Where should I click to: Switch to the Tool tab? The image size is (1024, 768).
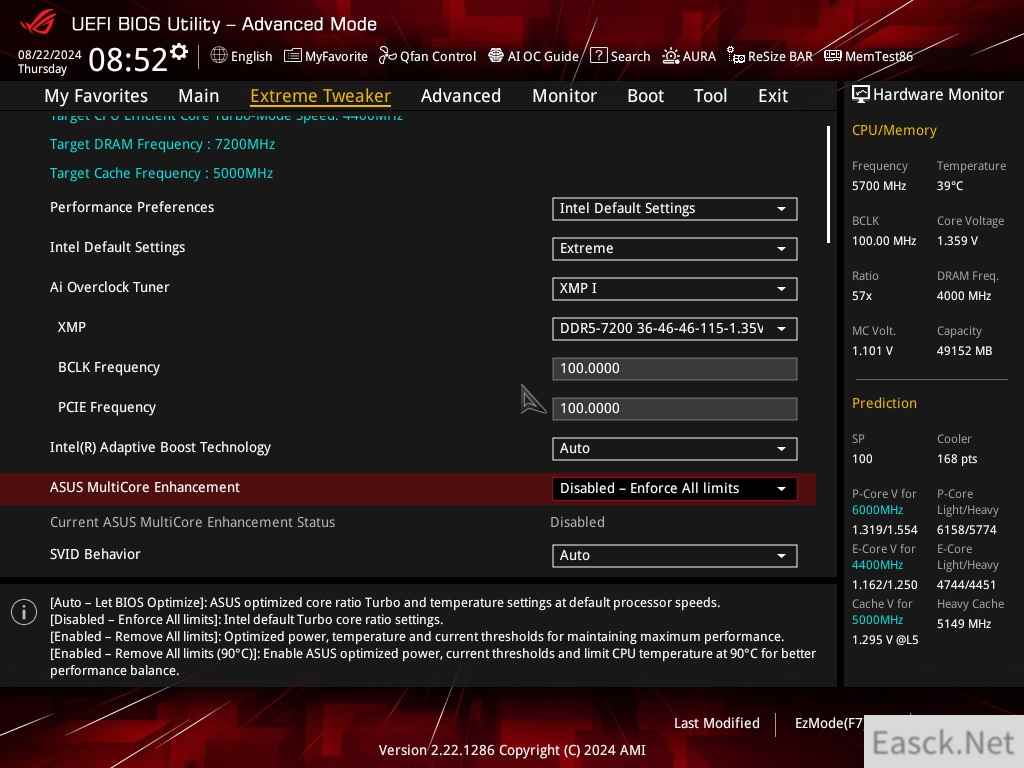click(711, 96)
